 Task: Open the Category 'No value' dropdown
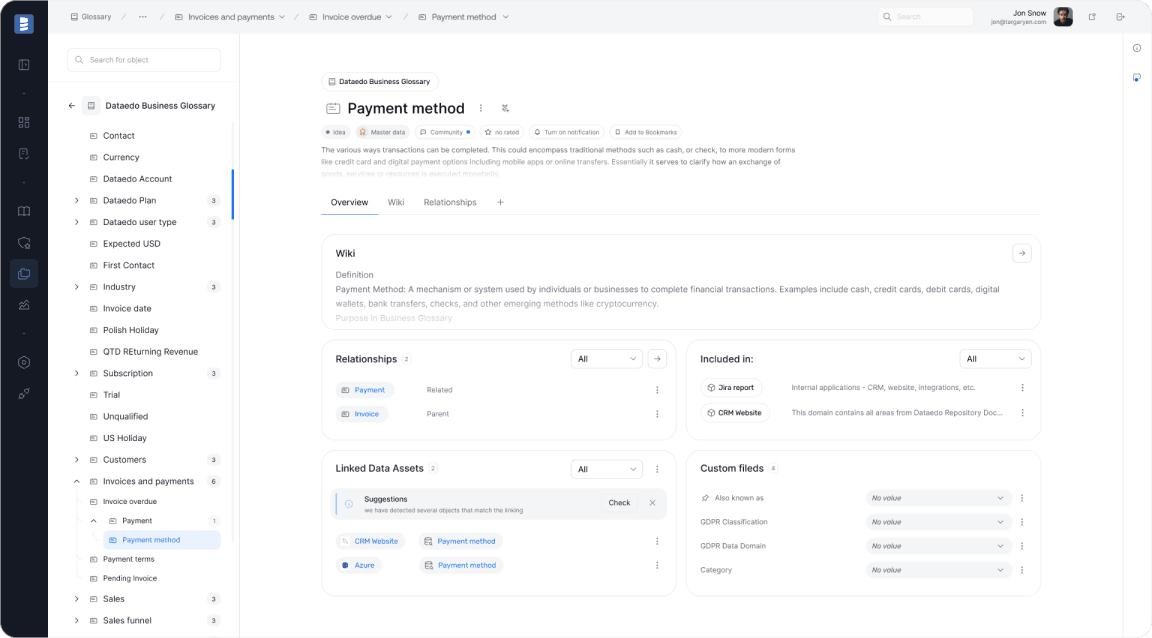pos(937,569)
